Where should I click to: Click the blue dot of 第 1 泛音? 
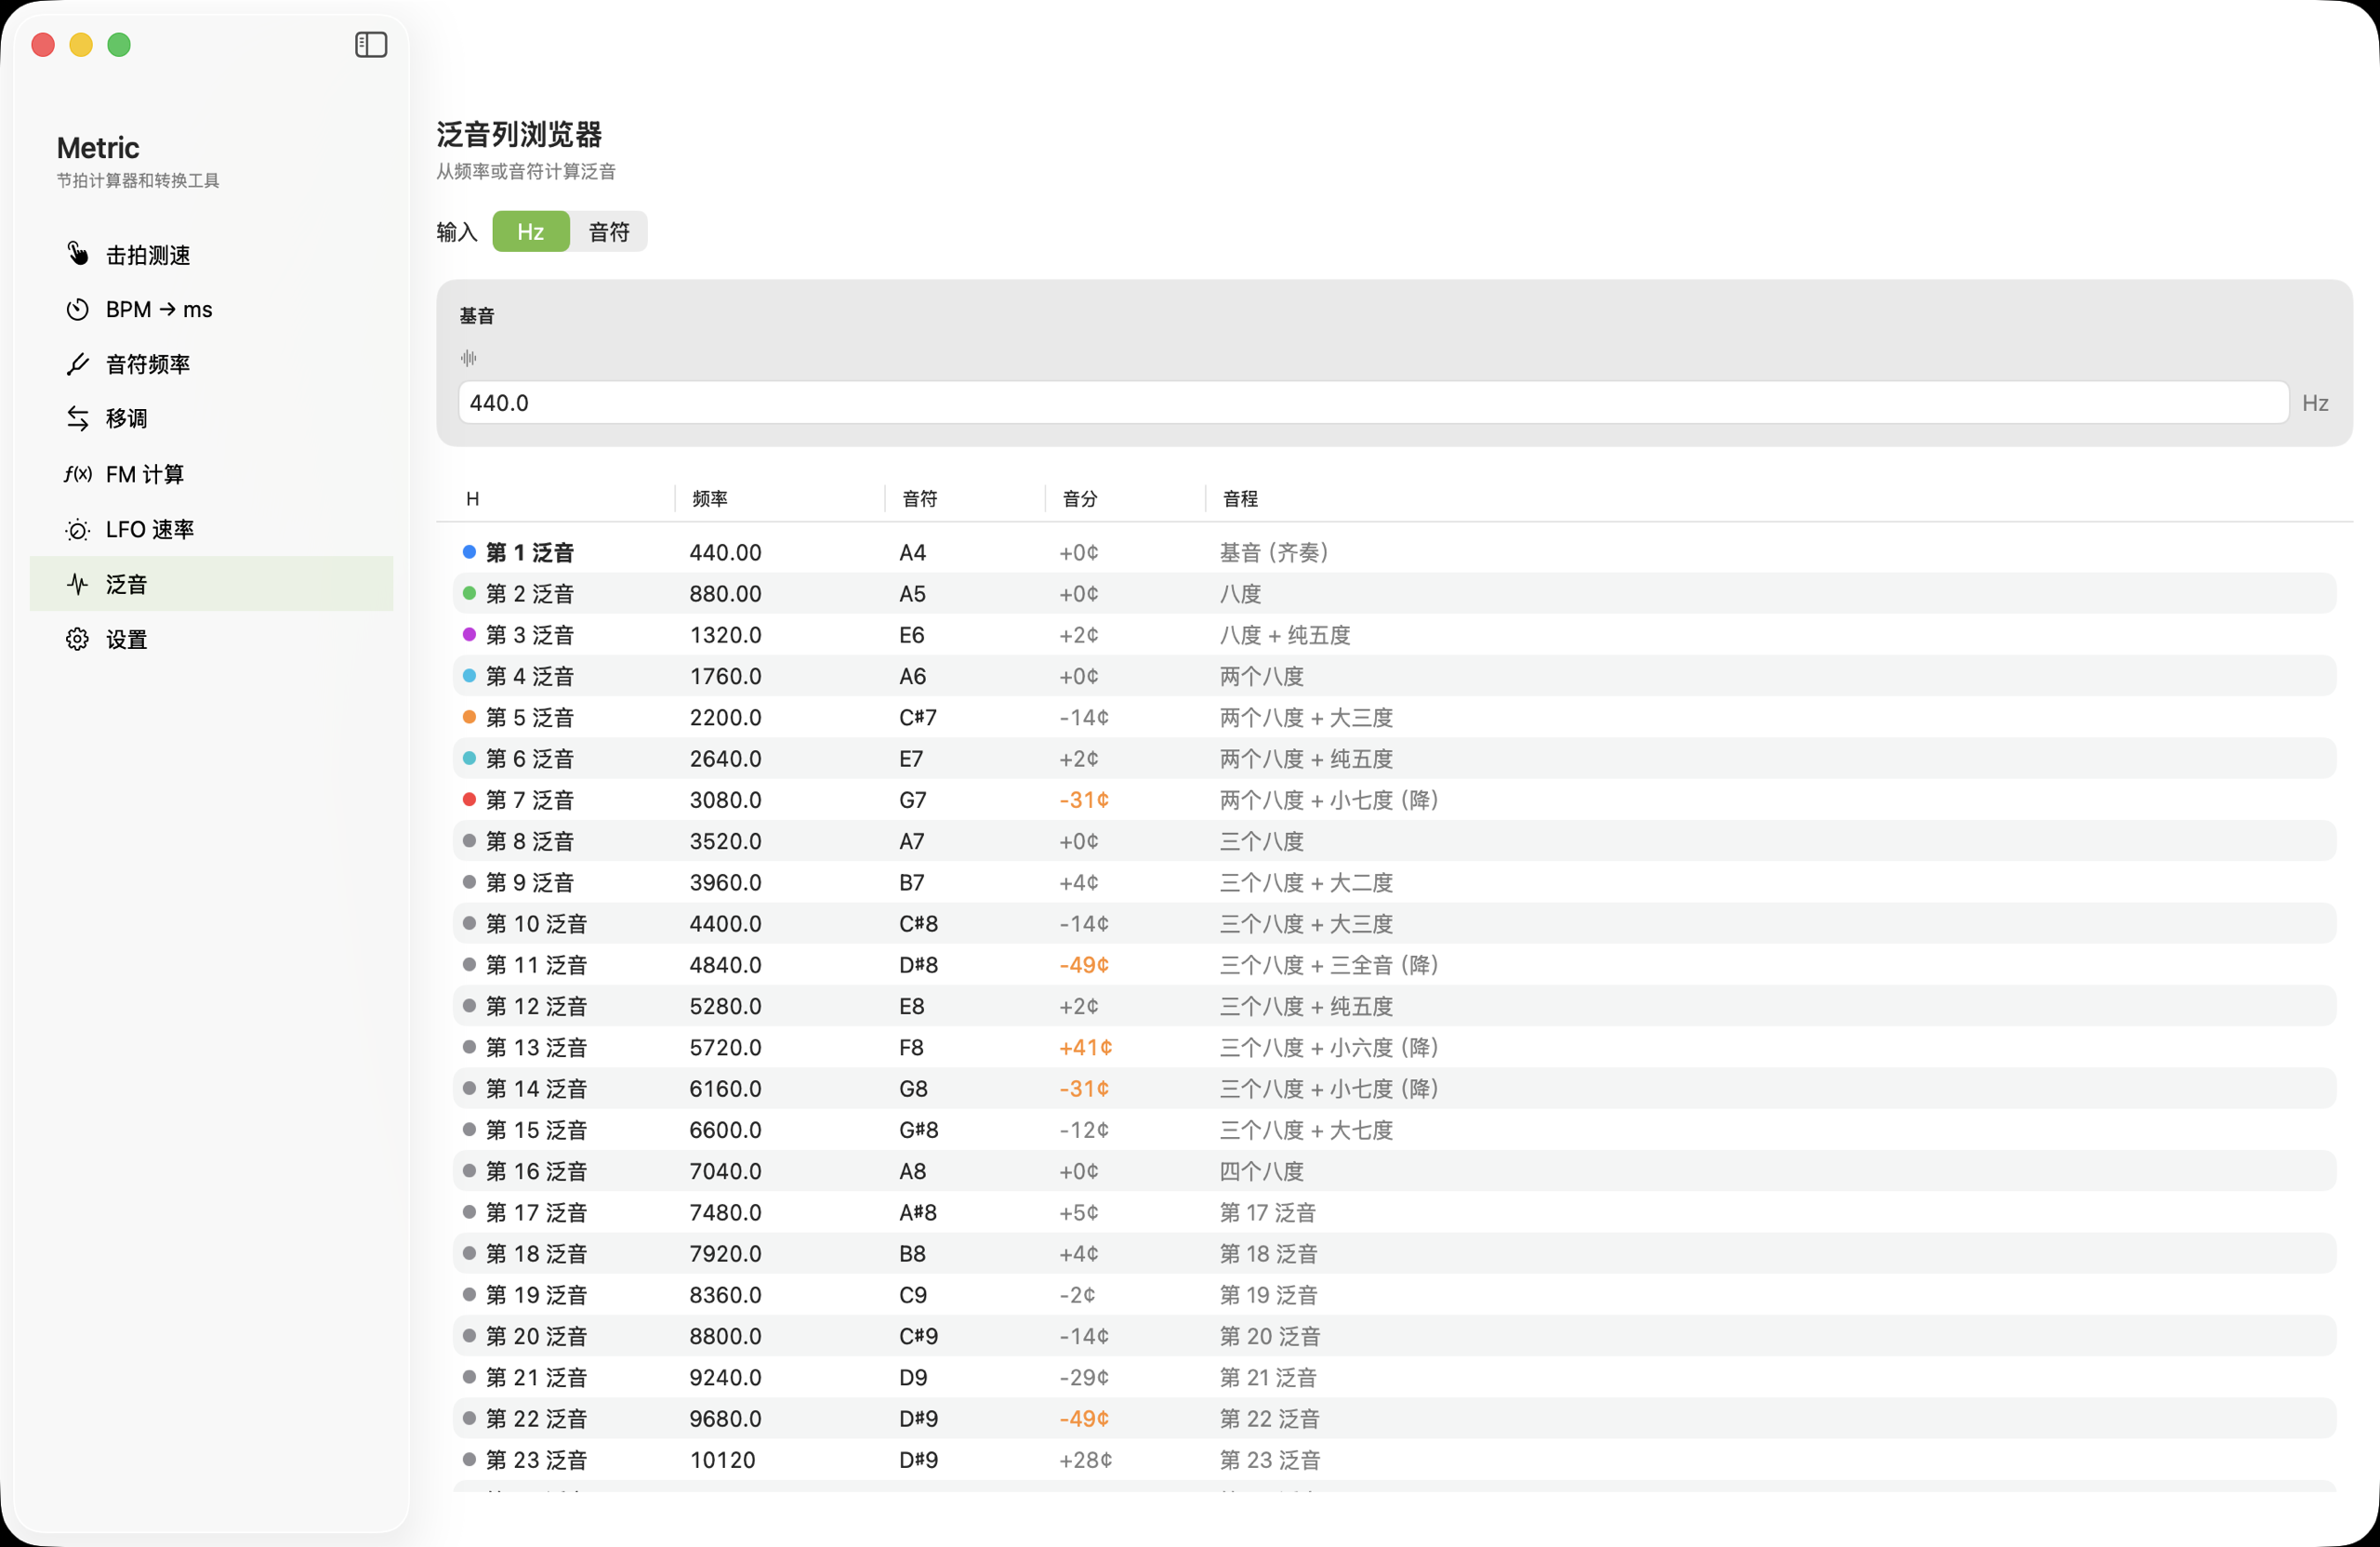tap(469, 552)
